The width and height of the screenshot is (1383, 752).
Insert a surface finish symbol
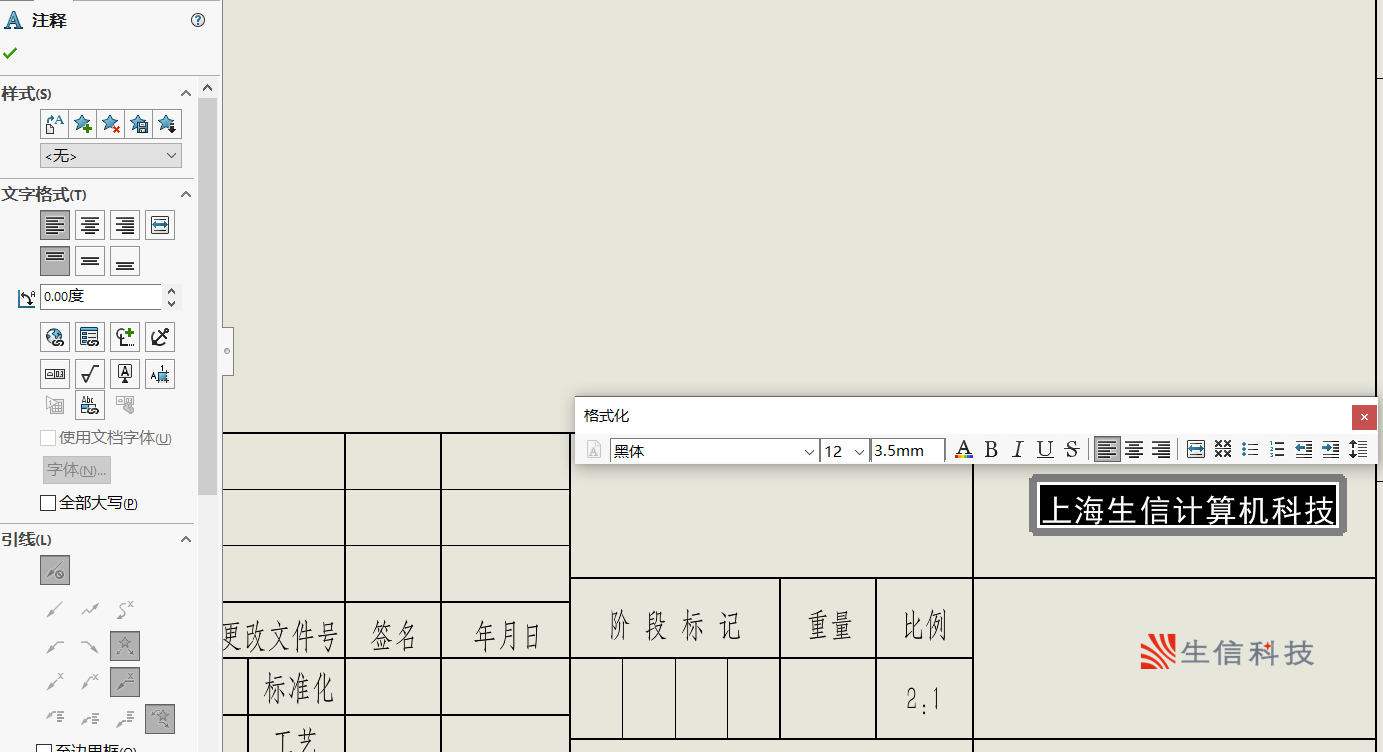(90, 374)
